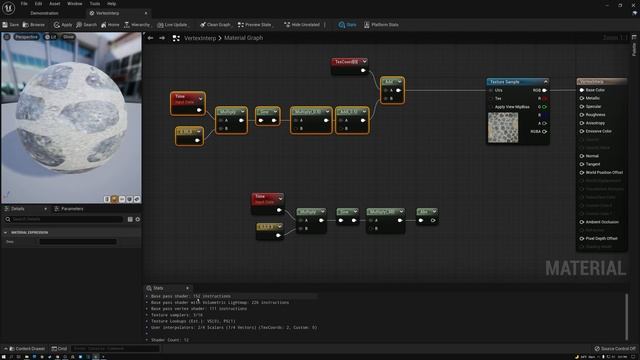Image resolution: width=640 pixels, height=360 pixels.
Task: Switch to the Details panel tab
Action: [x=18, y=209]
